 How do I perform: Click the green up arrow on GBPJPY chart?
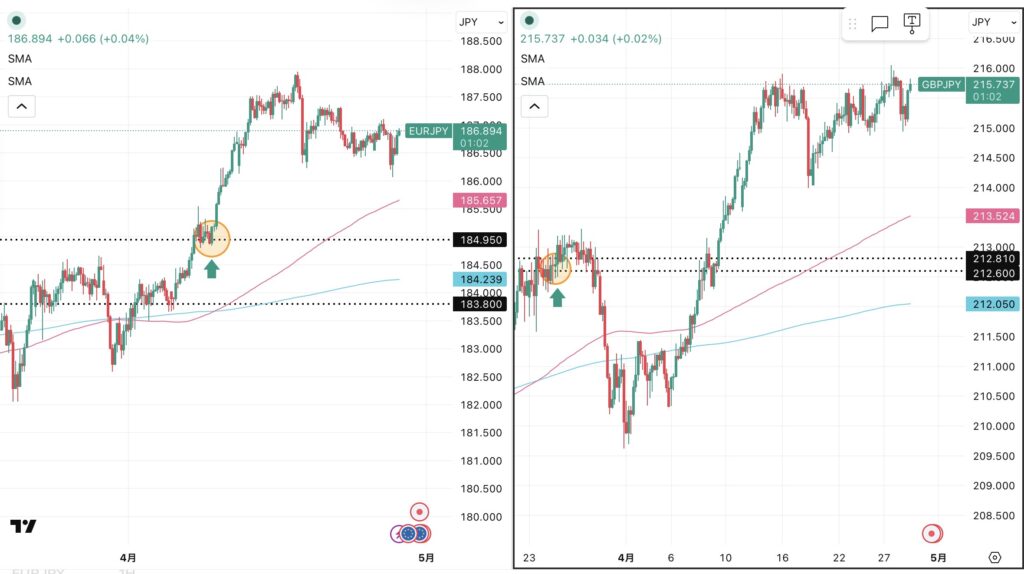(x=557, y=295)
